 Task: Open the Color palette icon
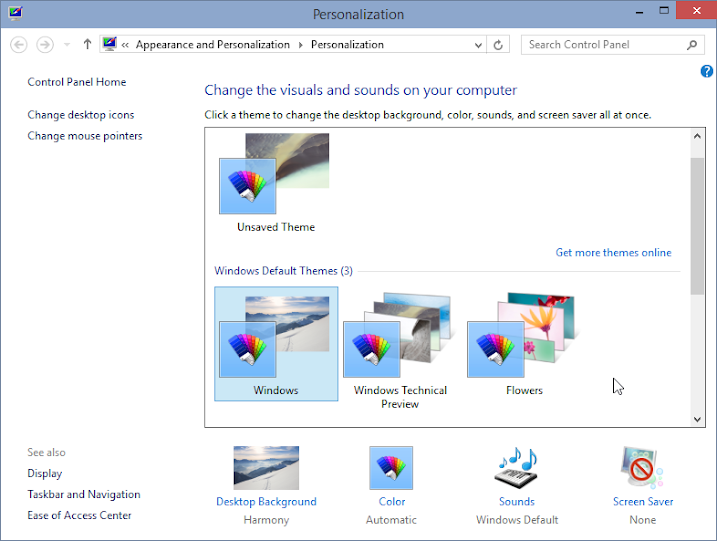click(x=391, y=468)
